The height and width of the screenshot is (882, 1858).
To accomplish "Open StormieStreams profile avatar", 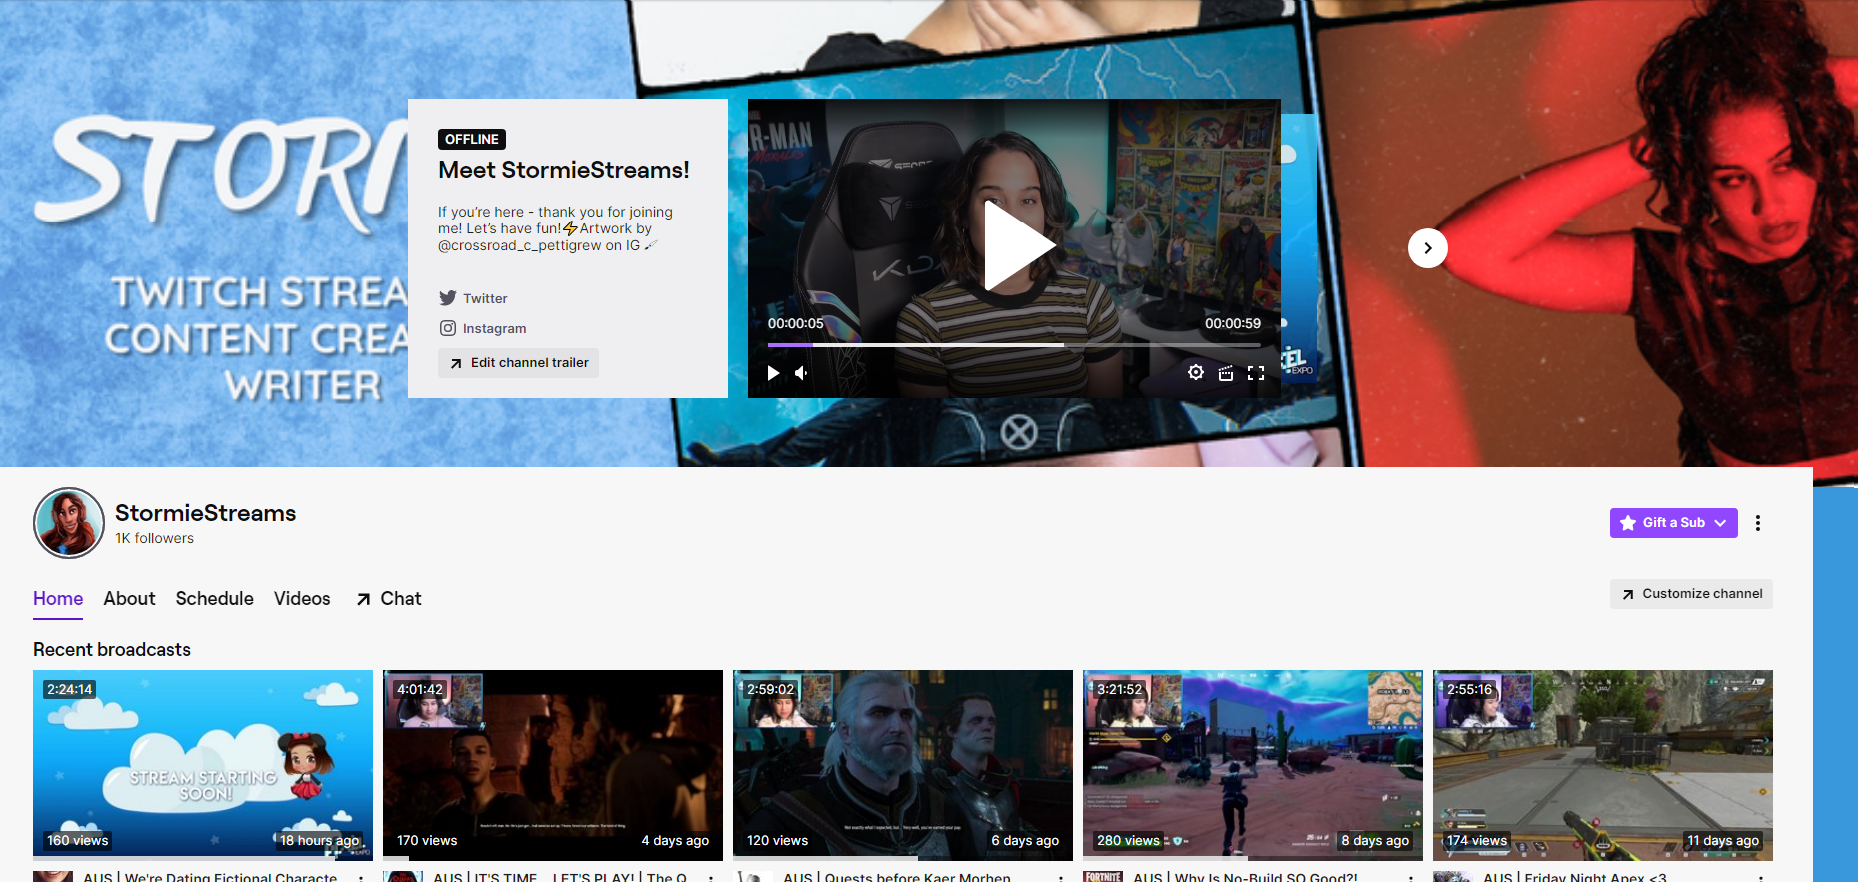I will [x=69, y=523].
